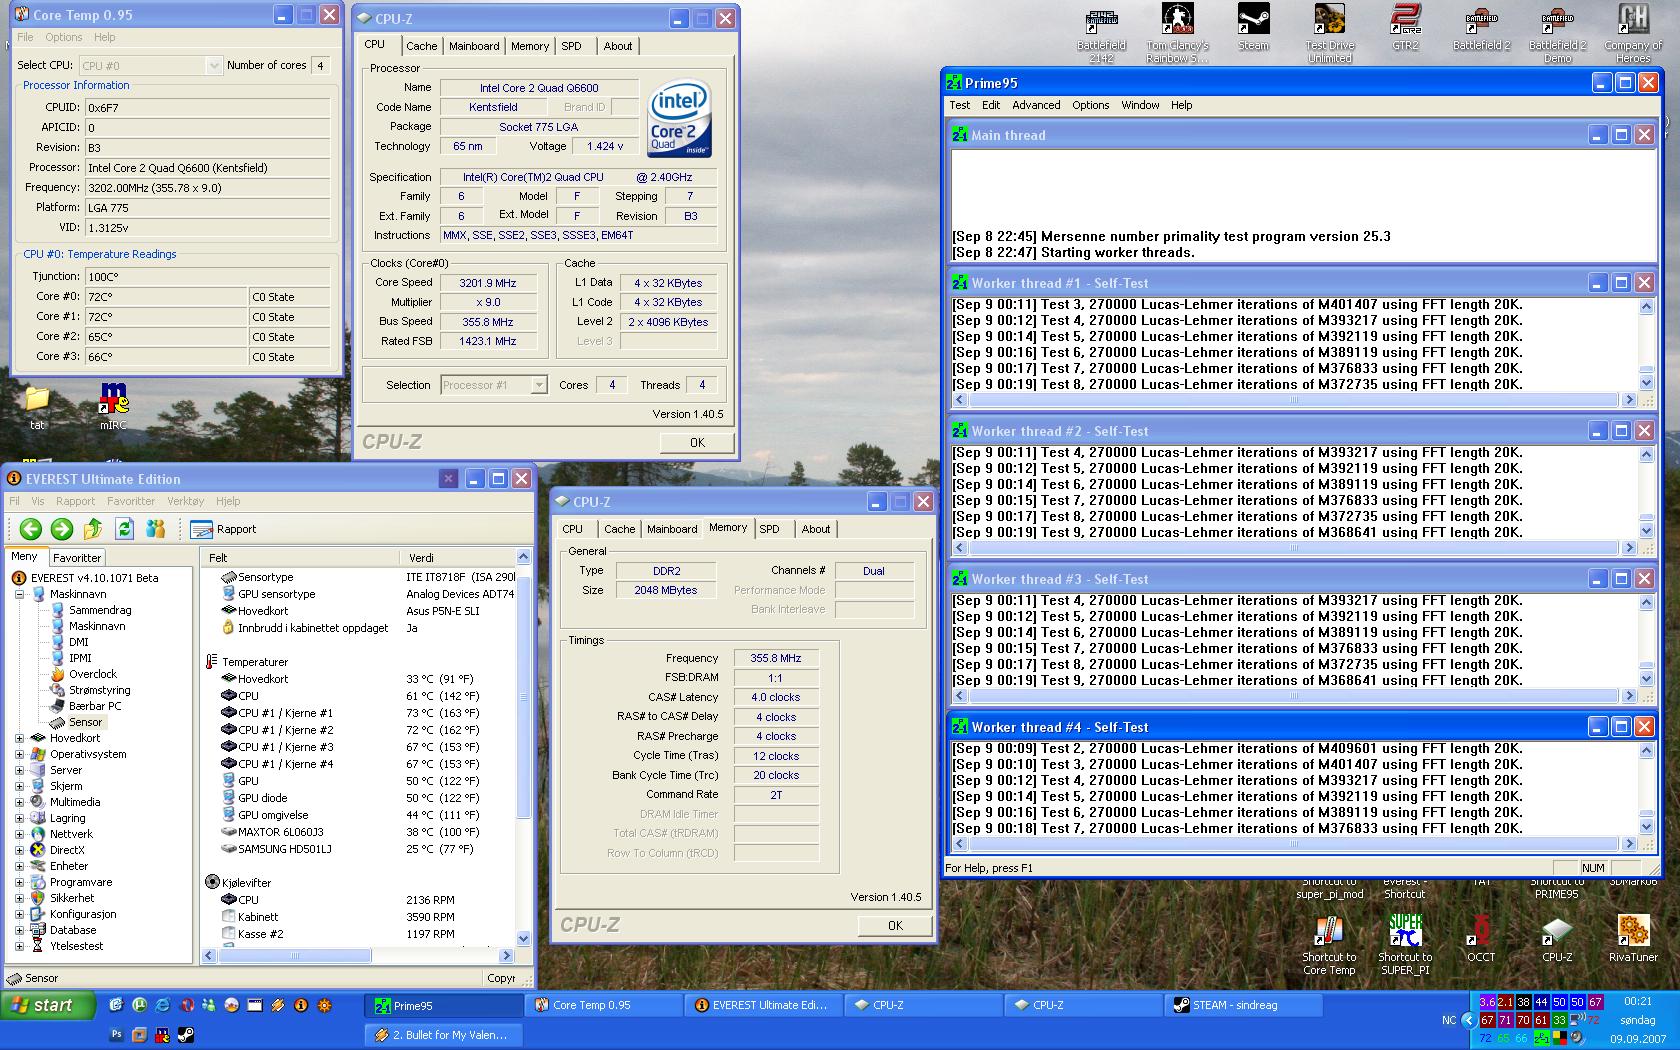
Task: Open RivaTuner desktop icon
Action: click(1633, 939)
